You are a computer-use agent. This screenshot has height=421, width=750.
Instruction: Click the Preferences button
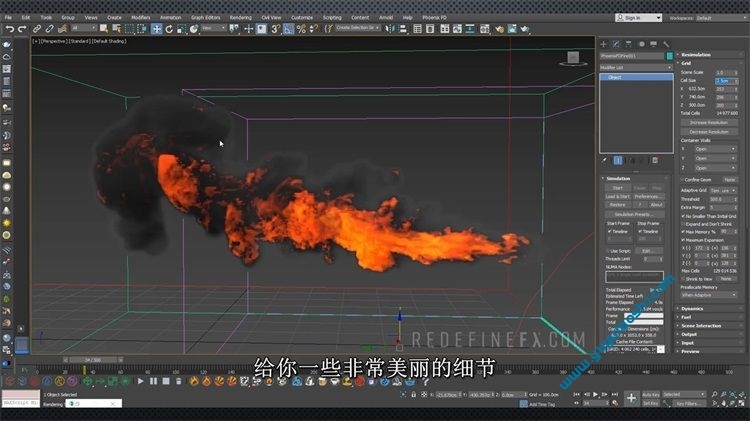click(x=648, y=197)
